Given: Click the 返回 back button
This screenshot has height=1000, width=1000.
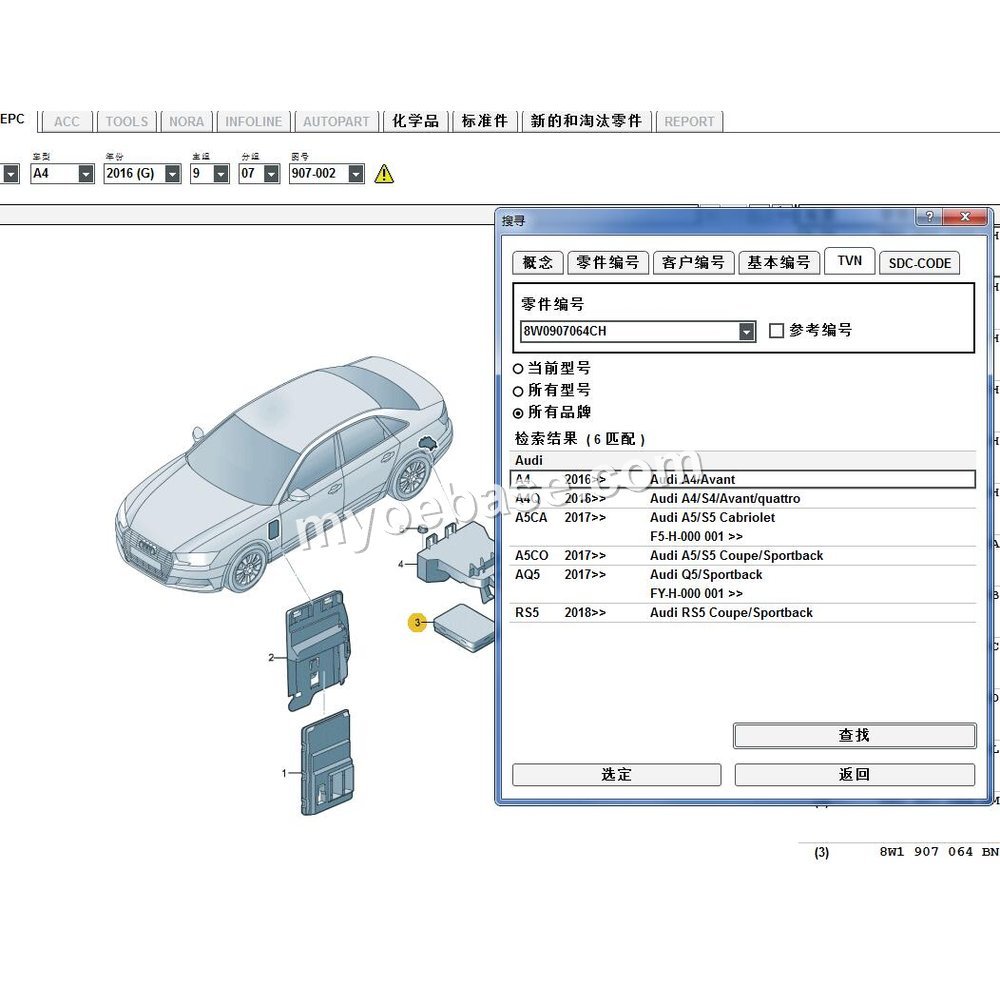Looking at the screenshot, I should [855, 775].
